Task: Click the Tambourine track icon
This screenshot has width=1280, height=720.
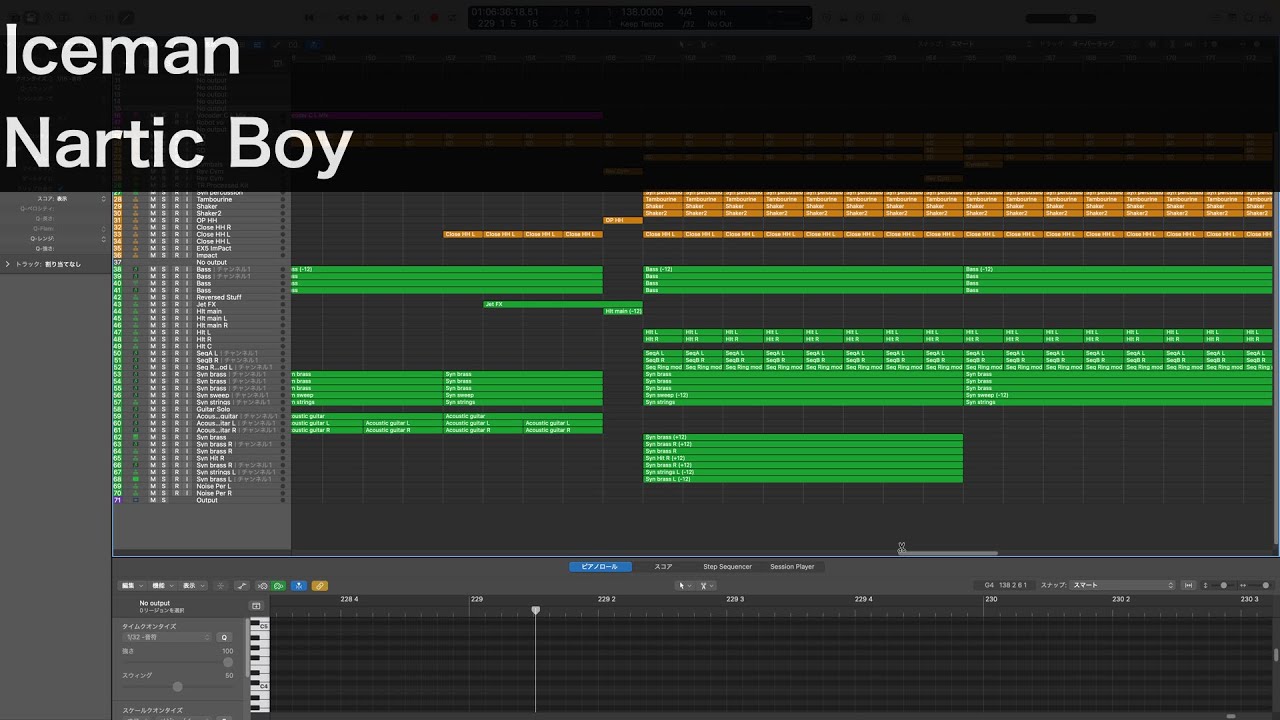Action: pos(135,199)
